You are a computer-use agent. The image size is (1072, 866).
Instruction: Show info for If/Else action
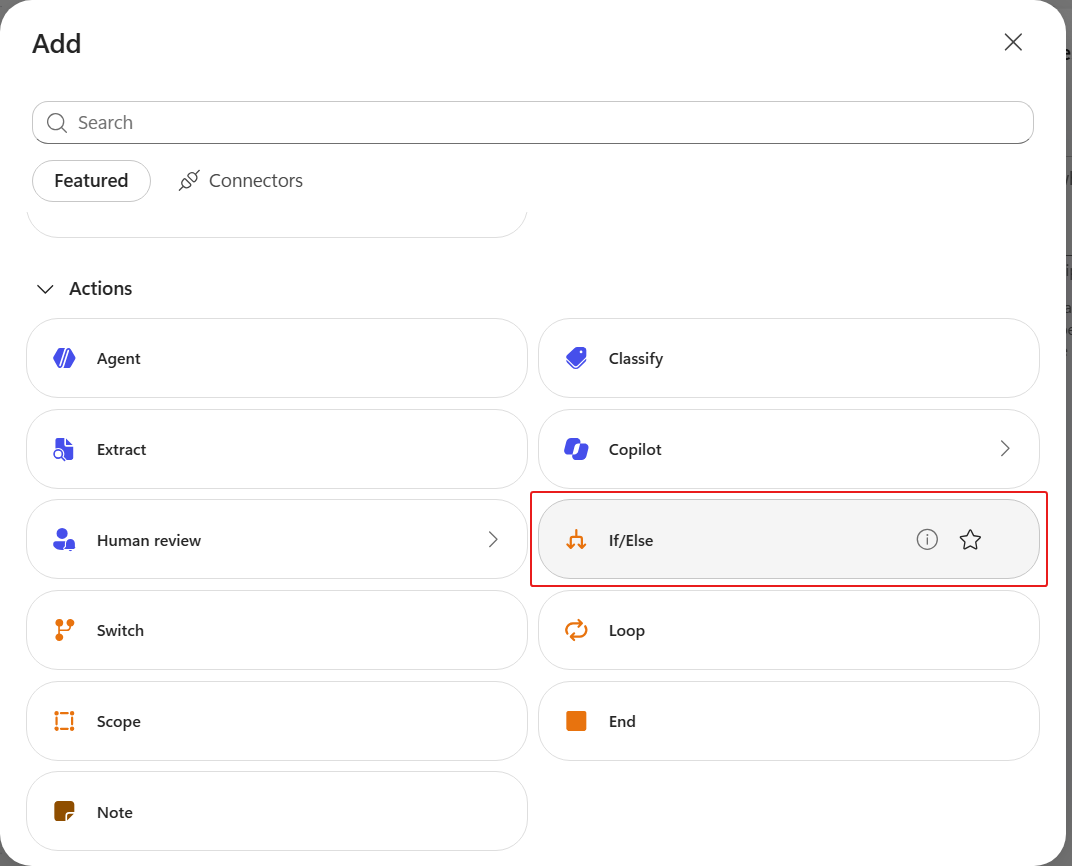(927, 539)
